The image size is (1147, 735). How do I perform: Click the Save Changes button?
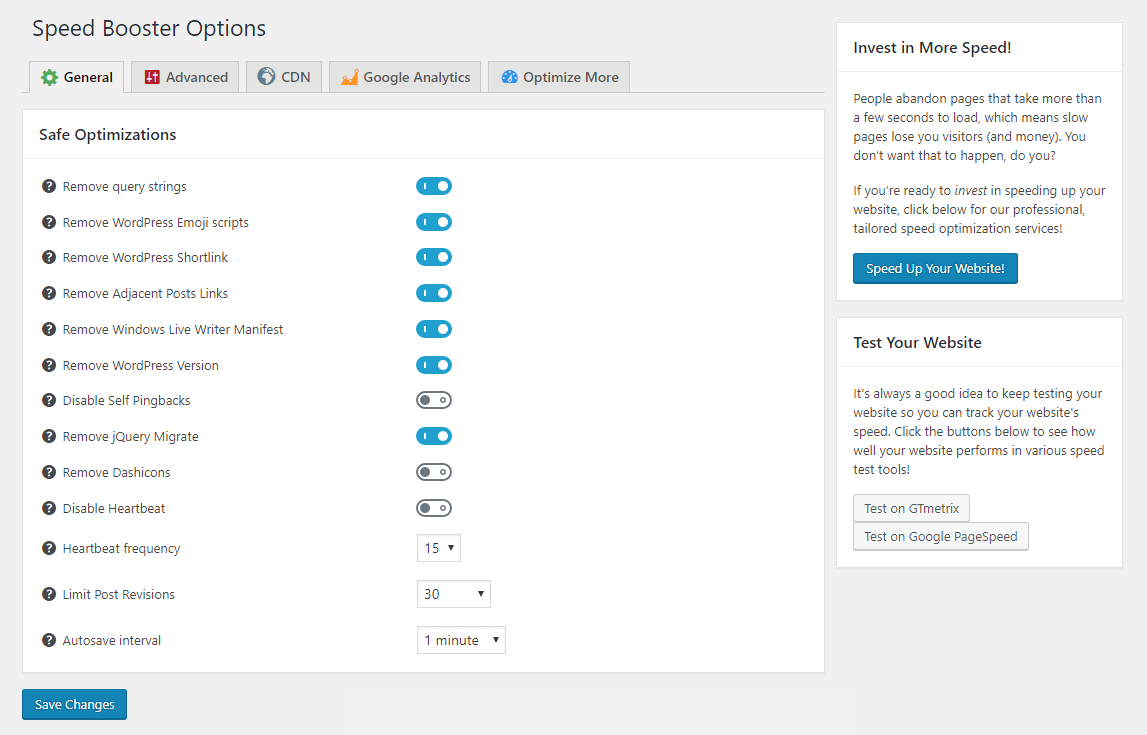[74, 704]
